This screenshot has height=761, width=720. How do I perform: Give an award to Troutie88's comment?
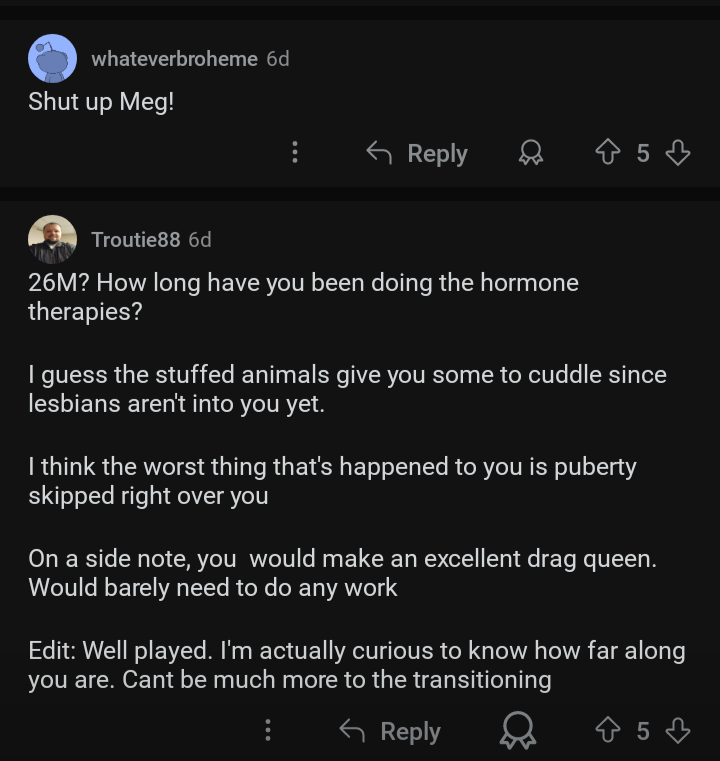[517, 731]
